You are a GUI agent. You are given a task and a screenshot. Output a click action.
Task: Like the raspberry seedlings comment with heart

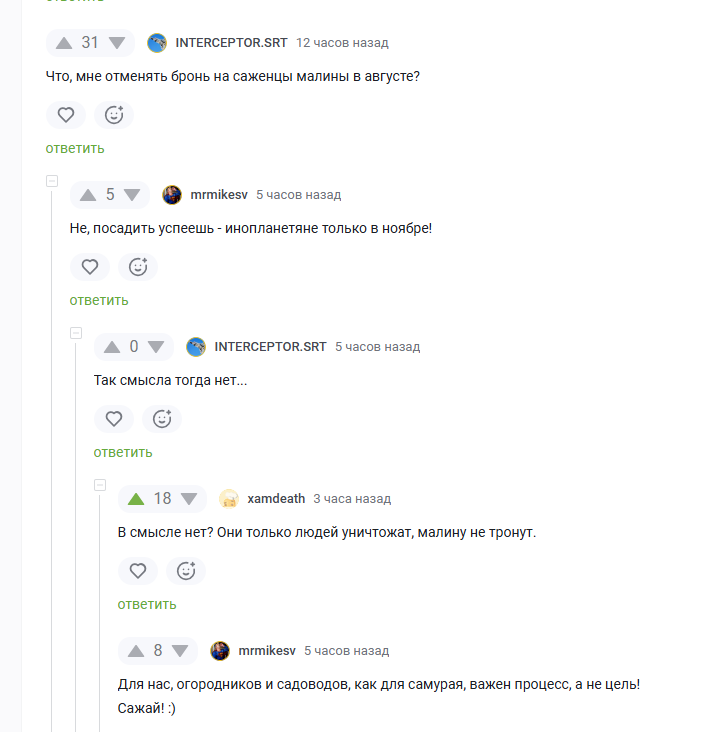click(x=66, y=115)
